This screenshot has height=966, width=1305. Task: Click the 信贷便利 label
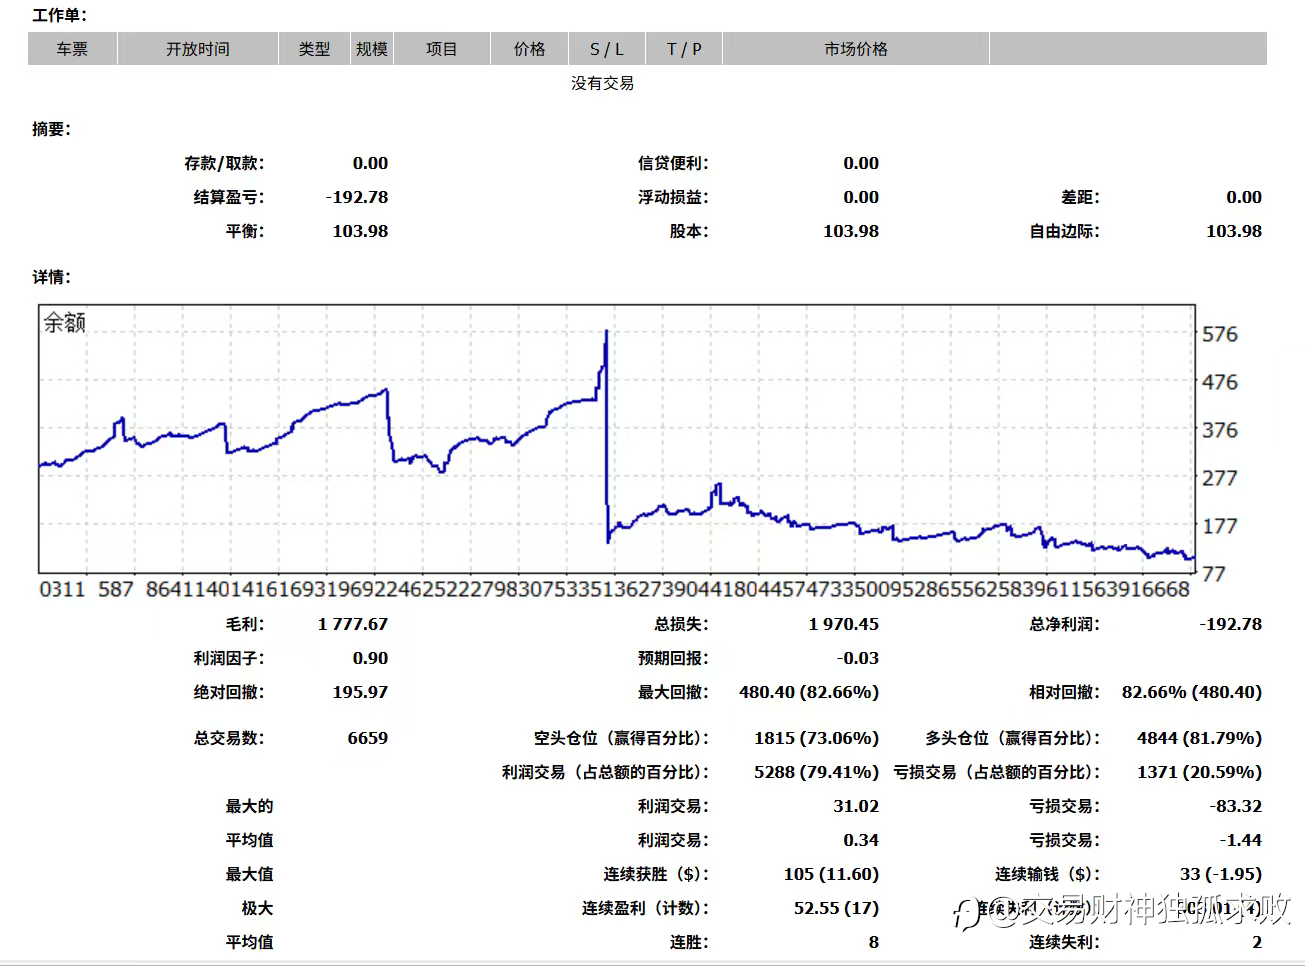click(673, 163)
